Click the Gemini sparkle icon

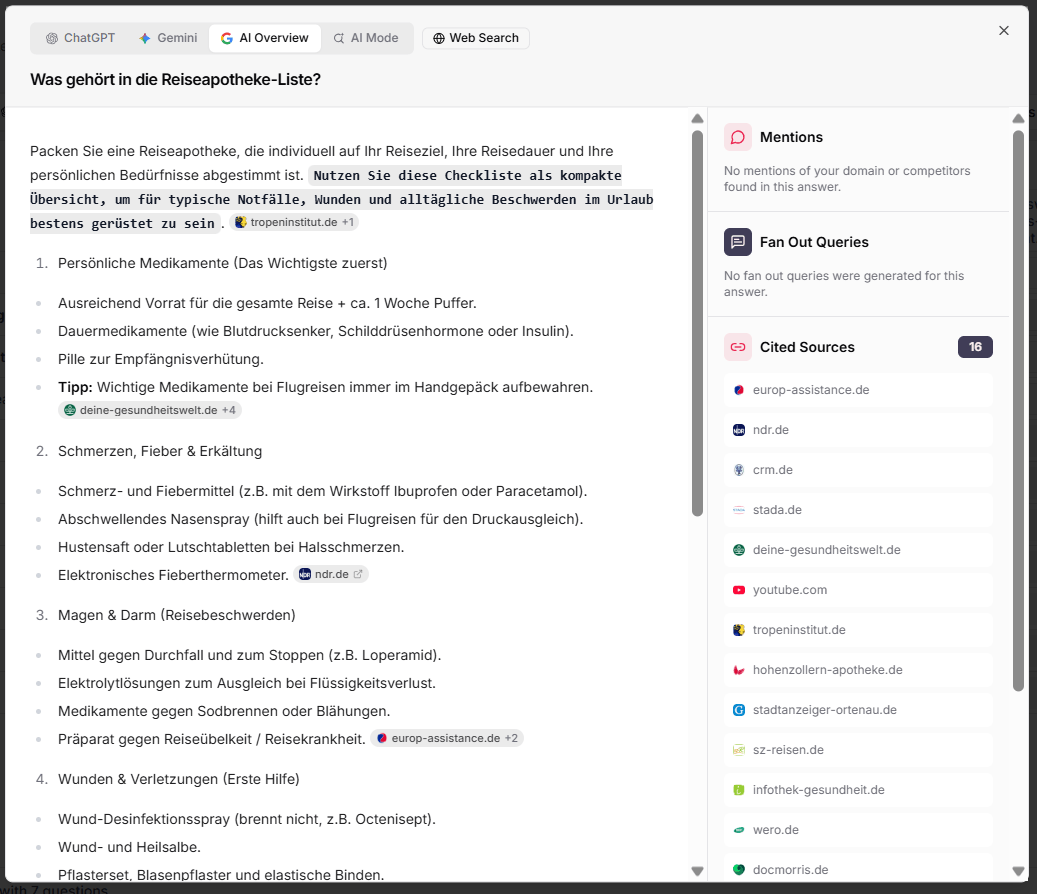tap(145, 38)
